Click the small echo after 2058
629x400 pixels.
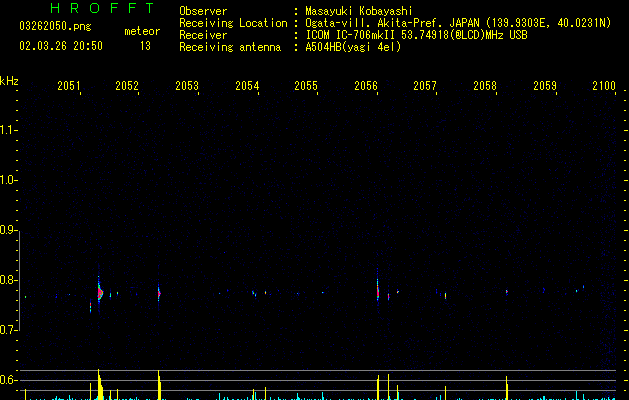[507, 292]
